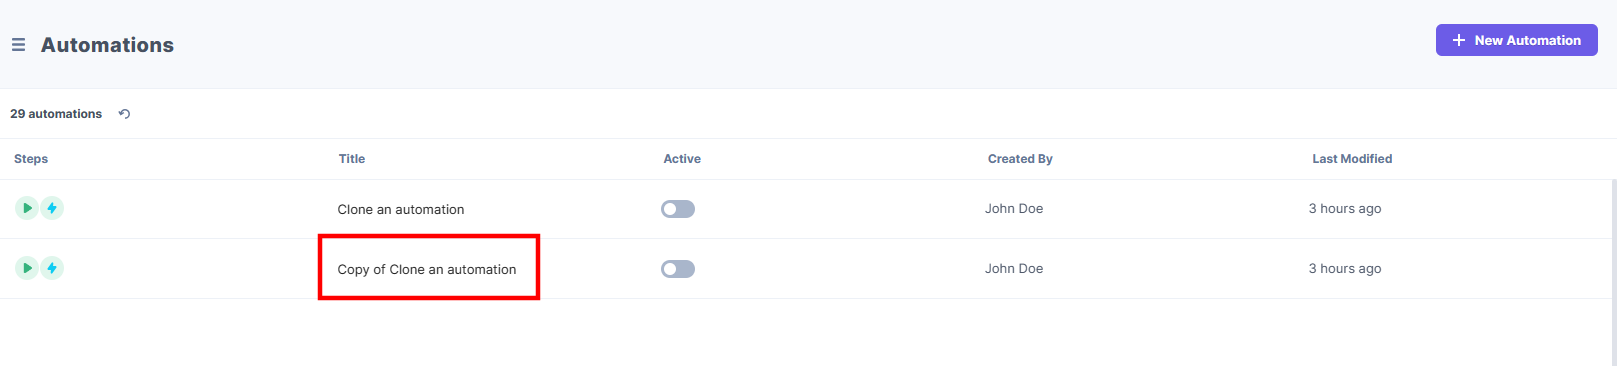Click John Doe in the Copy of Clone row
The image size is (1617, 366).
(x=1014, y=268)
